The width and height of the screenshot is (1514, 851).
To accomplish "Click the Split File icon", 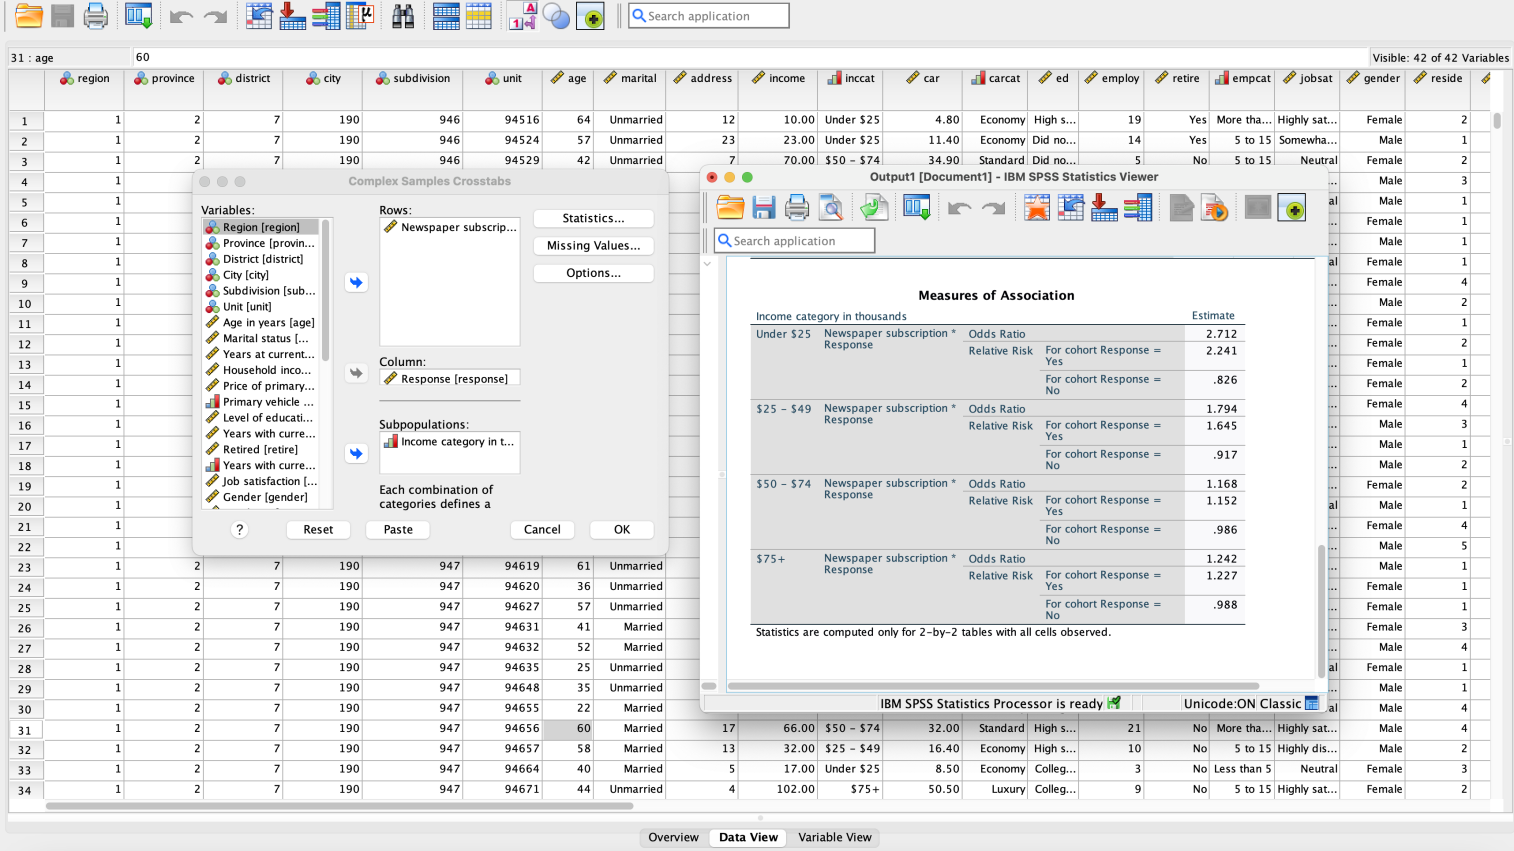I will pos(446,16).
